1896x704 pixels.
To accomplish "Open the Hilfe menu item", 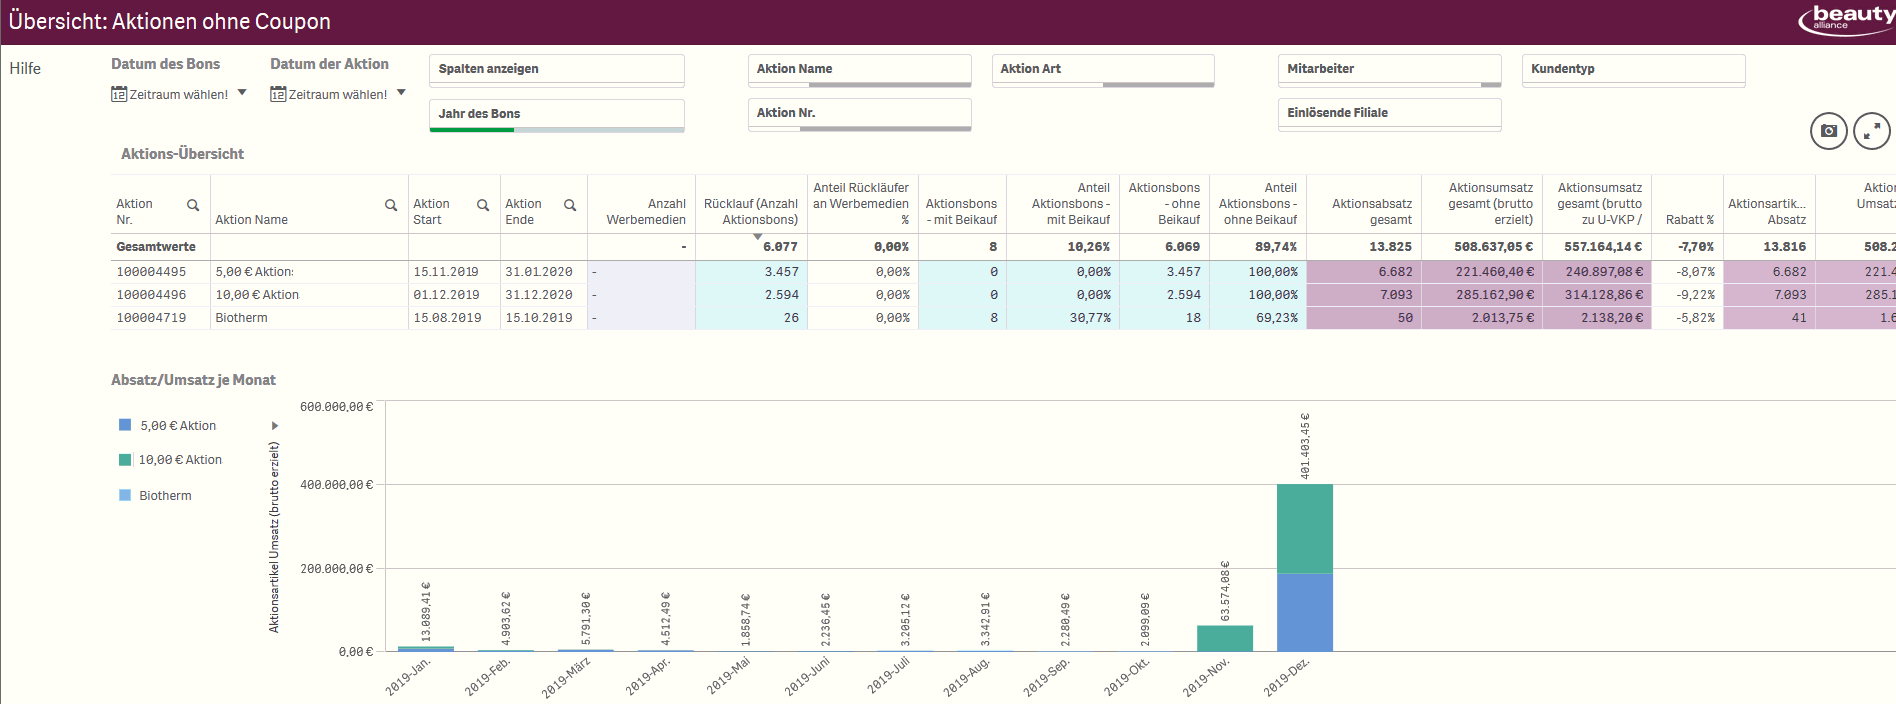I will tap(25, 68).
